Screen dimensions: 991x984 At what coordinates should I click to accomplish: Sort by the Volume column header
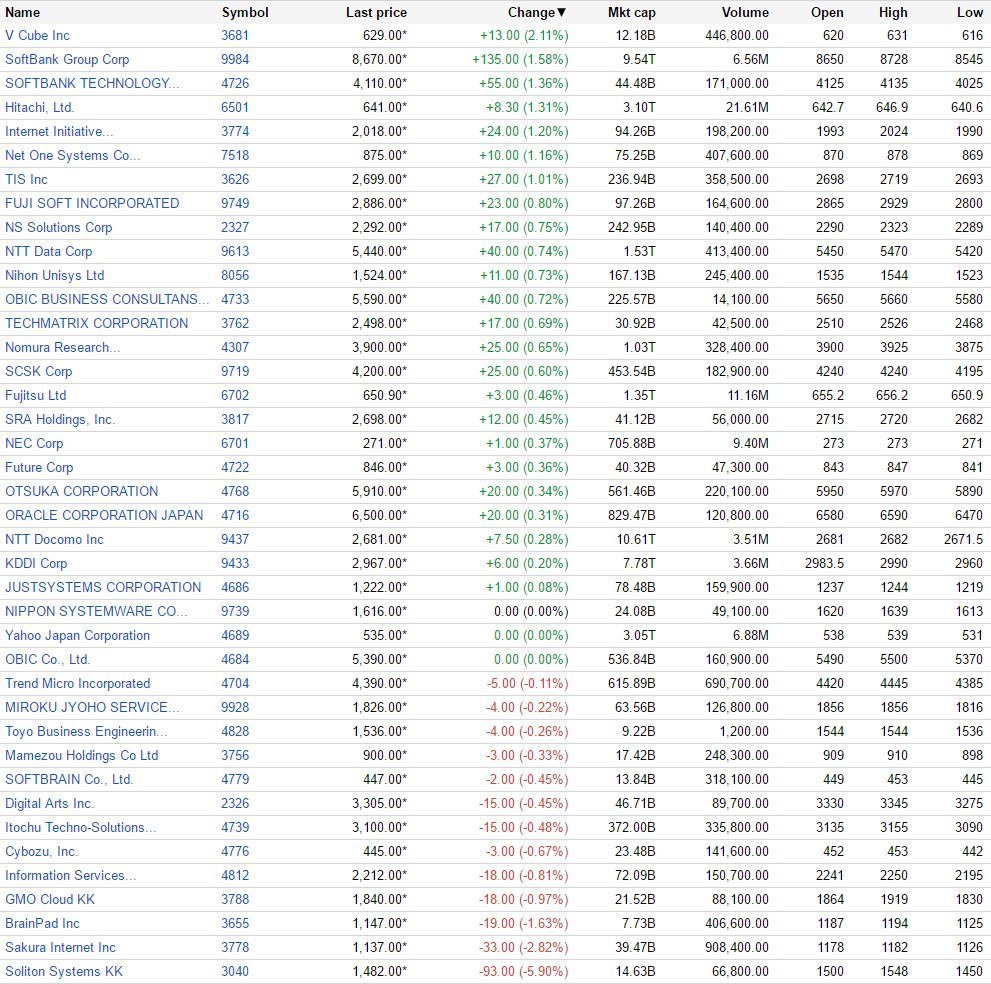(x=745, y=13)
